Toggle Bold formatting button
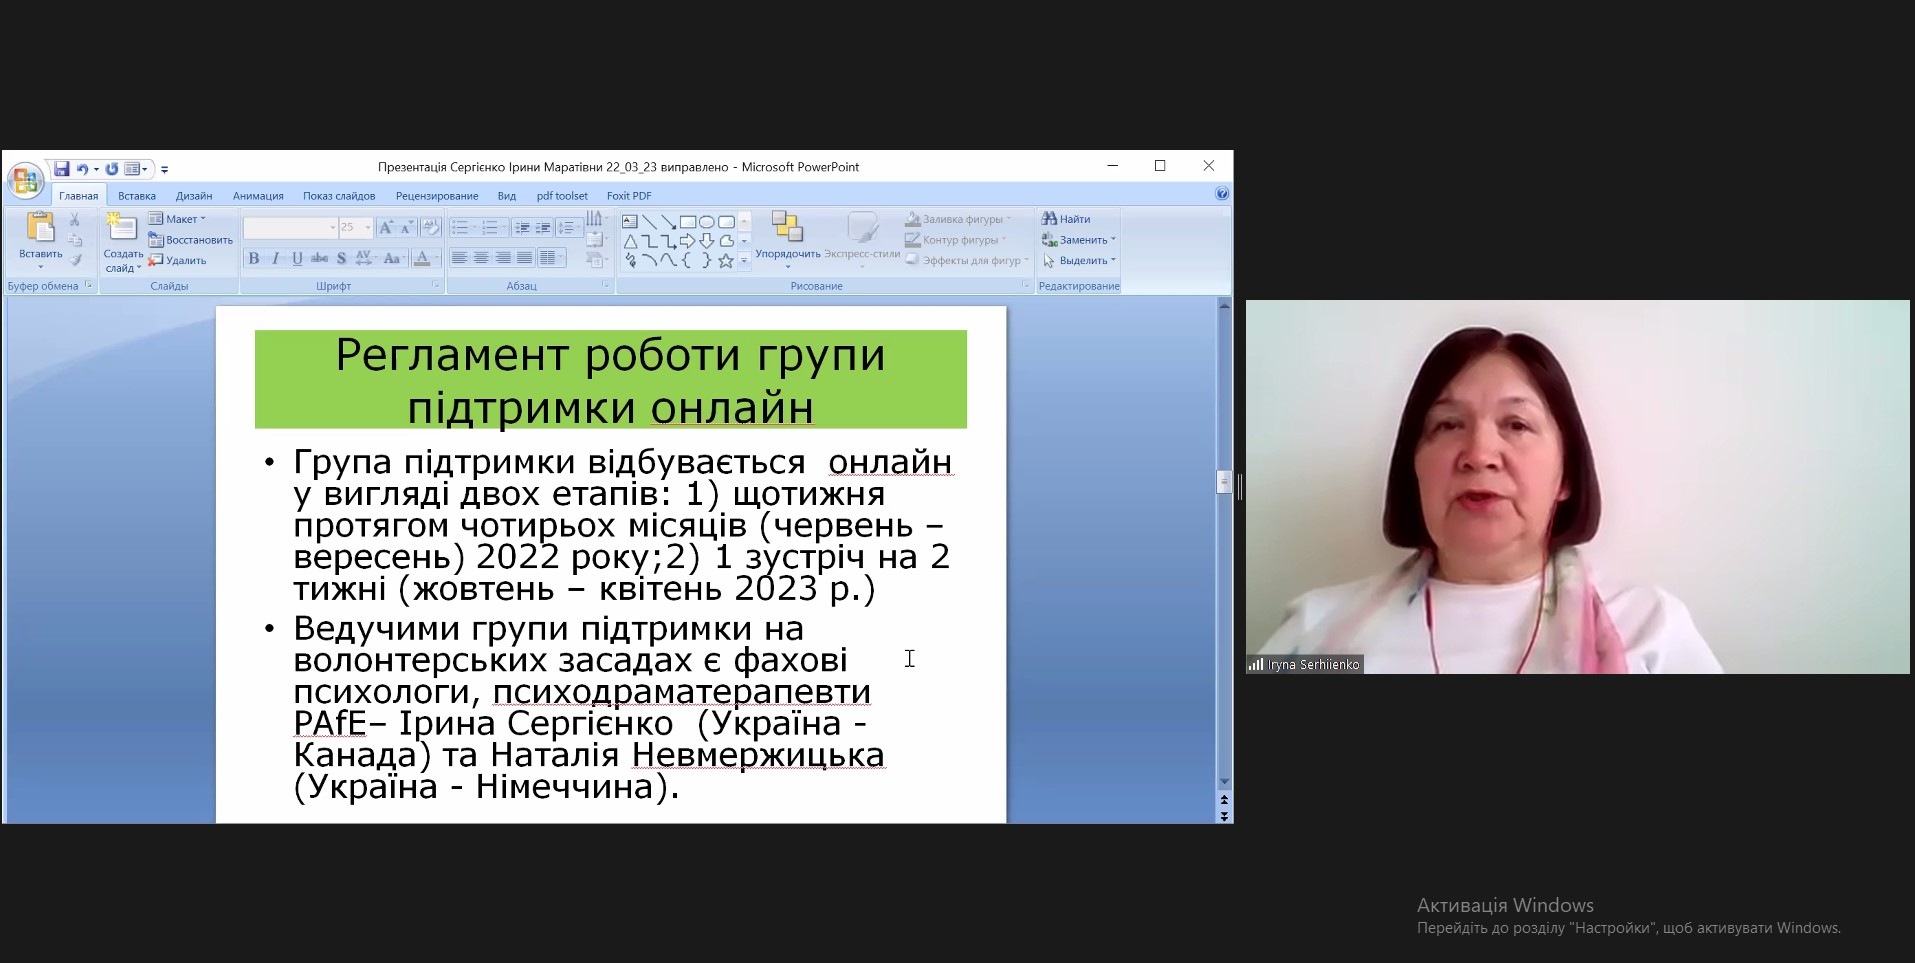1915x963 pixels. (254, 259)
